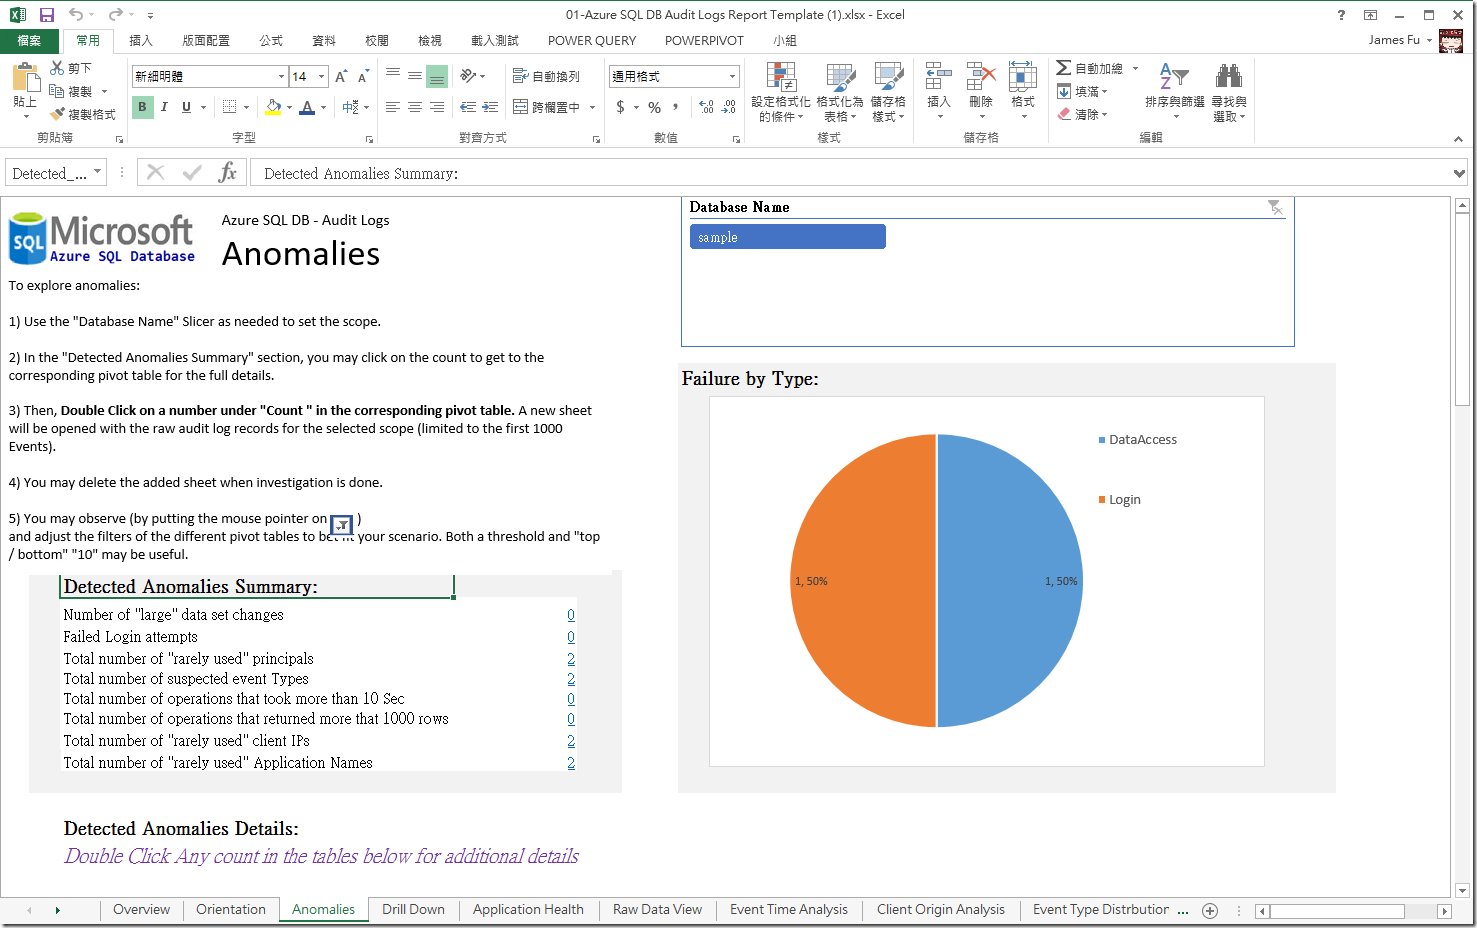Viewport: 1477px width, 928px height.
Task: Add a new sheet with the plus button
Action: (x=1210, y=910)
